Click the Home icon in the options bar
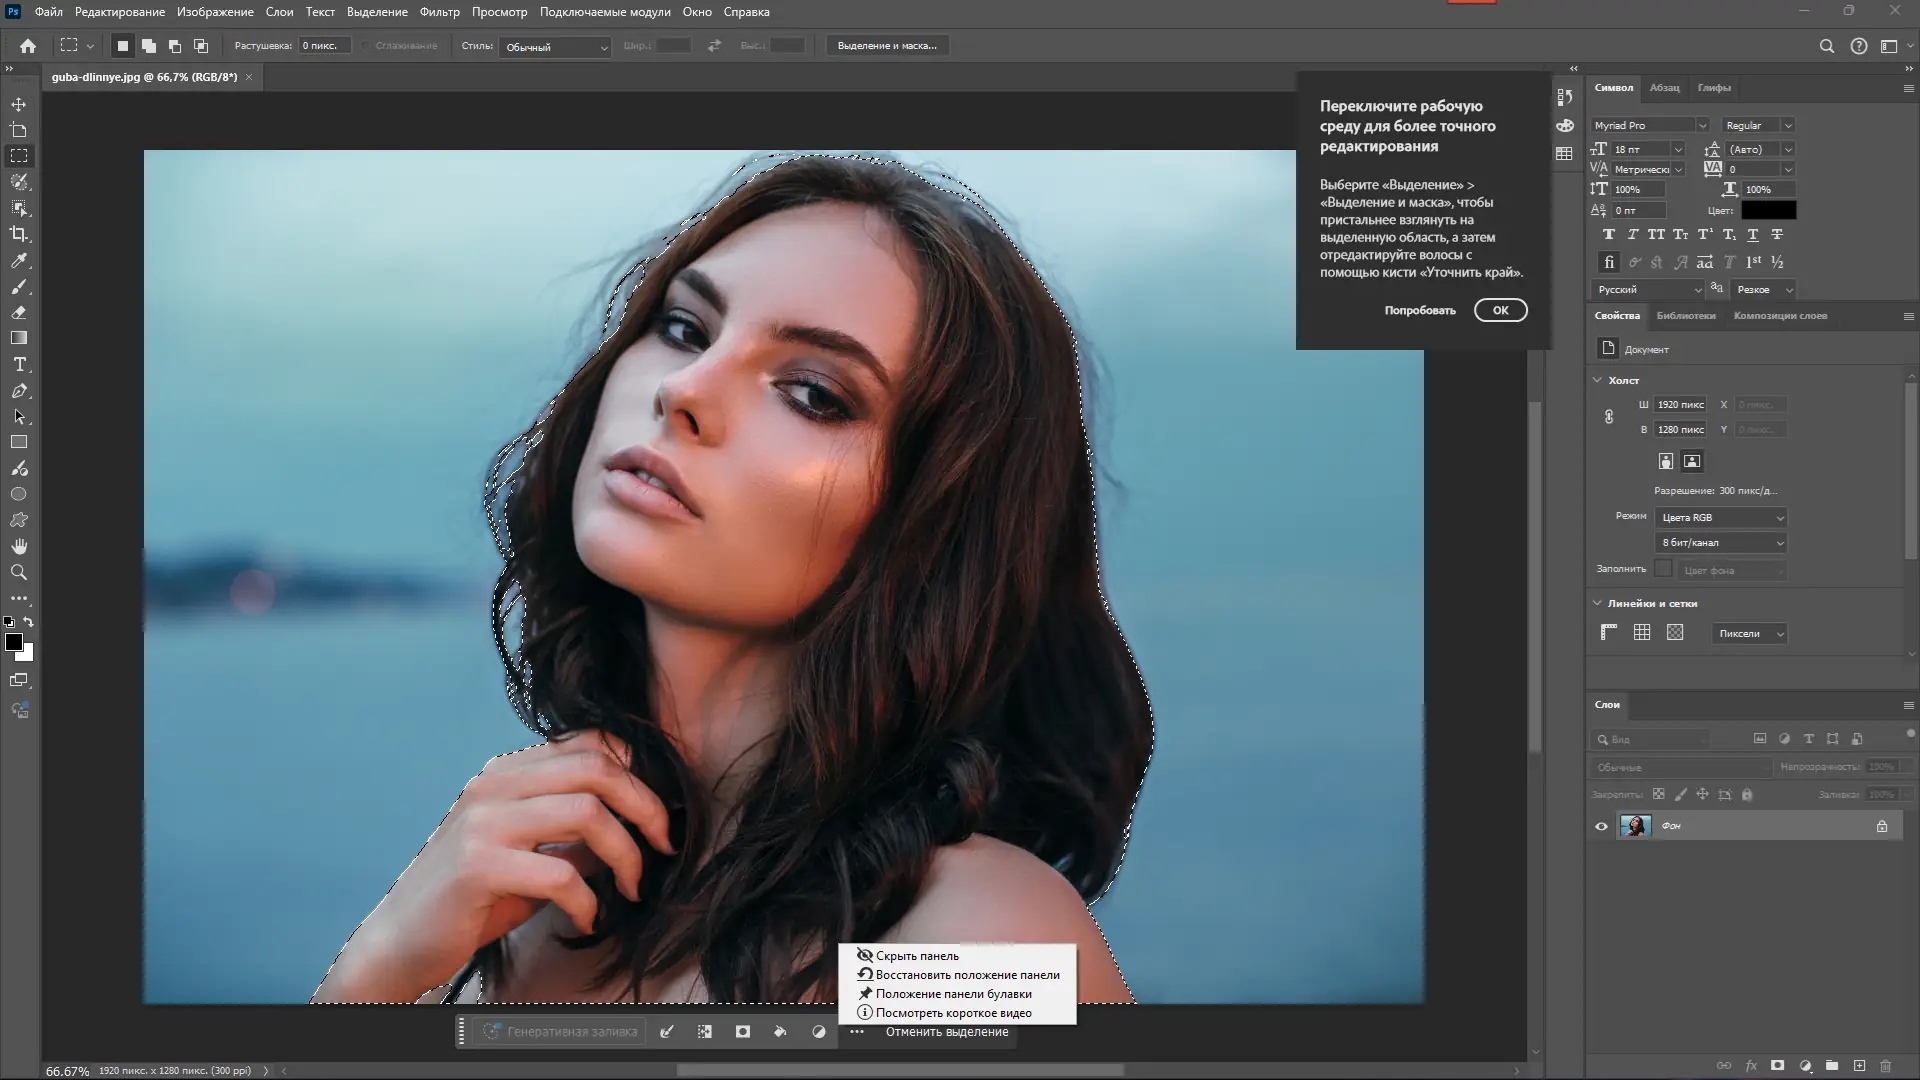 [x=28, y=46]
